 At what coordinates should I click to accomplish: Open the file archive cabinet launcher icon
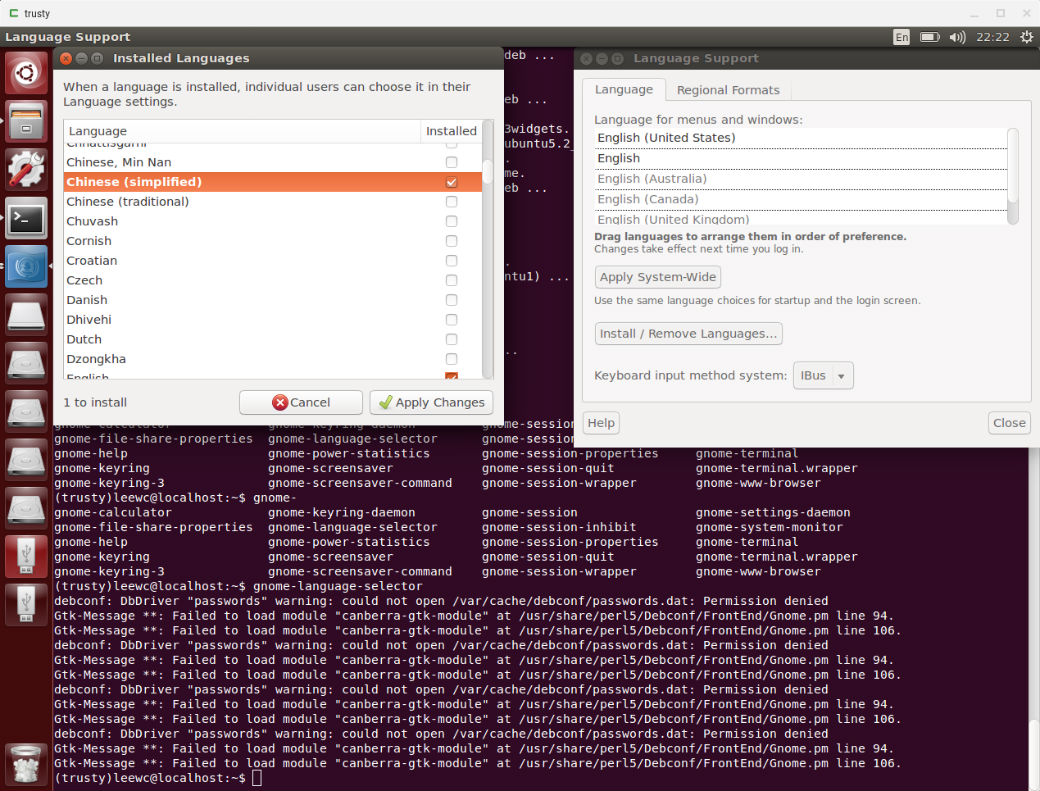pyautogui.click(x=26, y=121)
